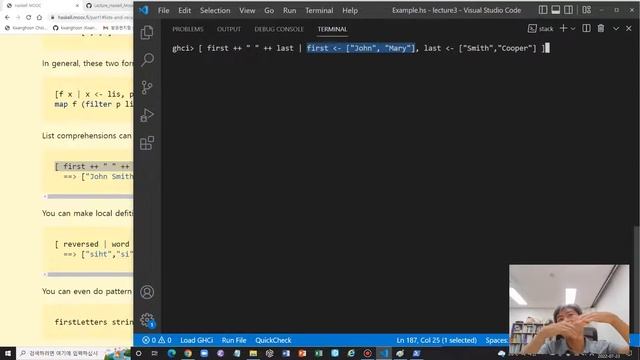Open the first globe bookmark in browser
The height and width of the screenshot is (360, 640).
(x=25, y=28)
